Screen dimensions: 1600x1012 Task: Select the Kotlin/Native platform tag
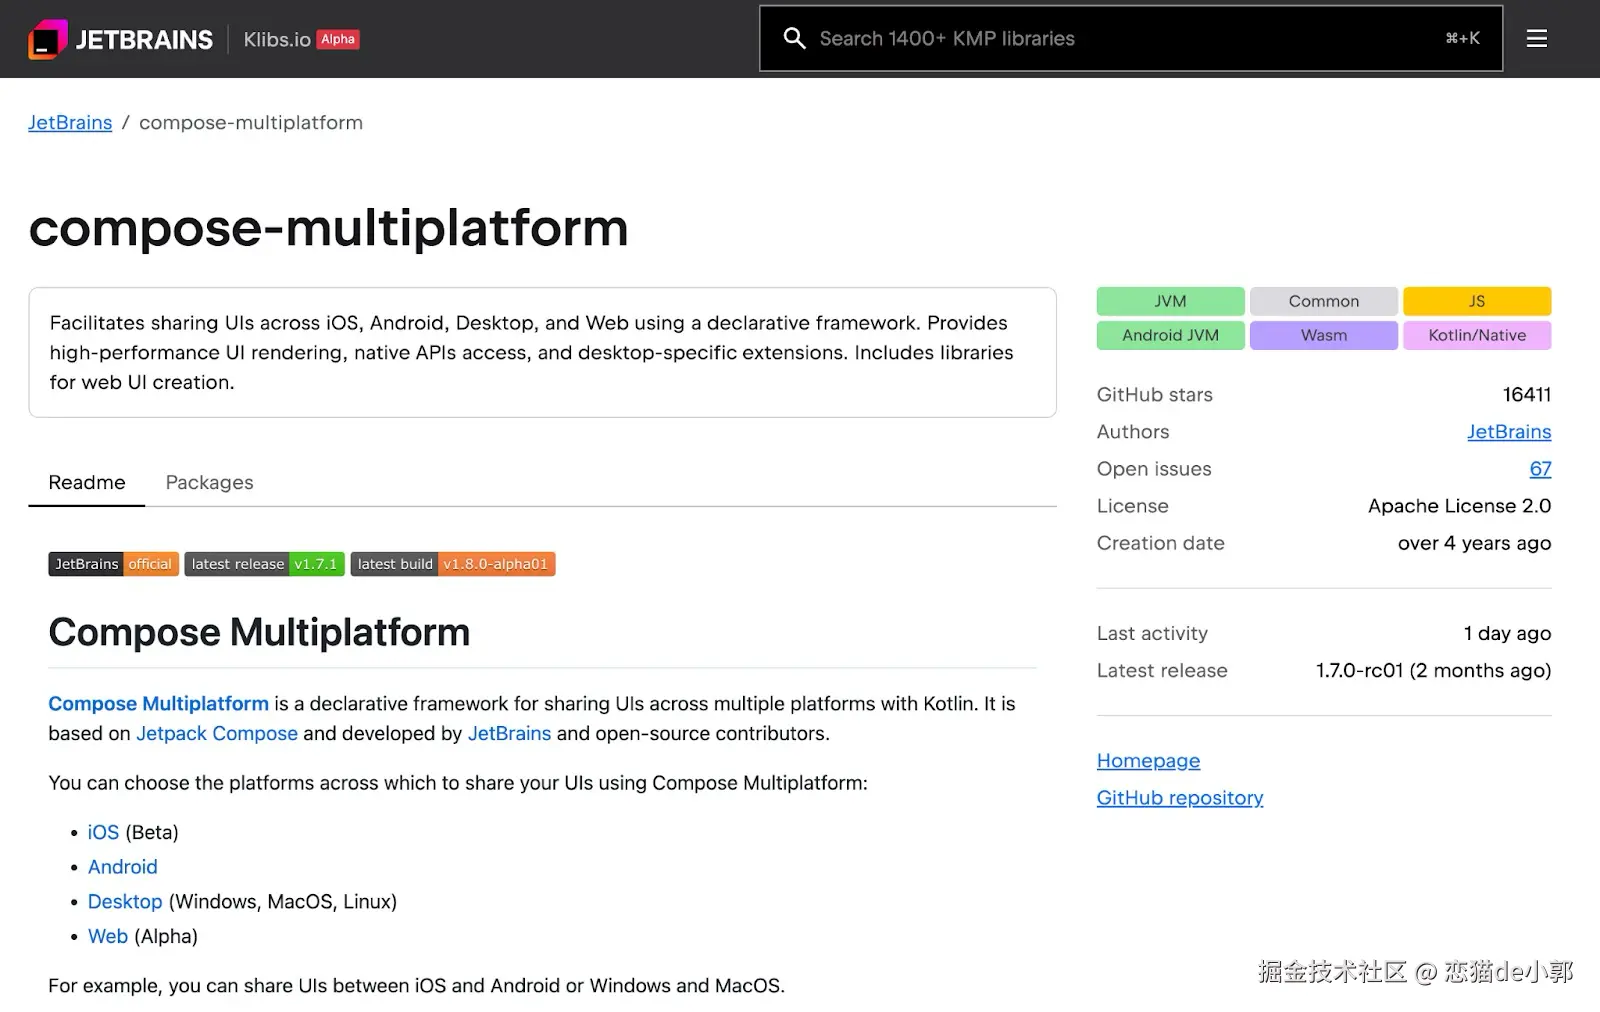[1476, 335]
